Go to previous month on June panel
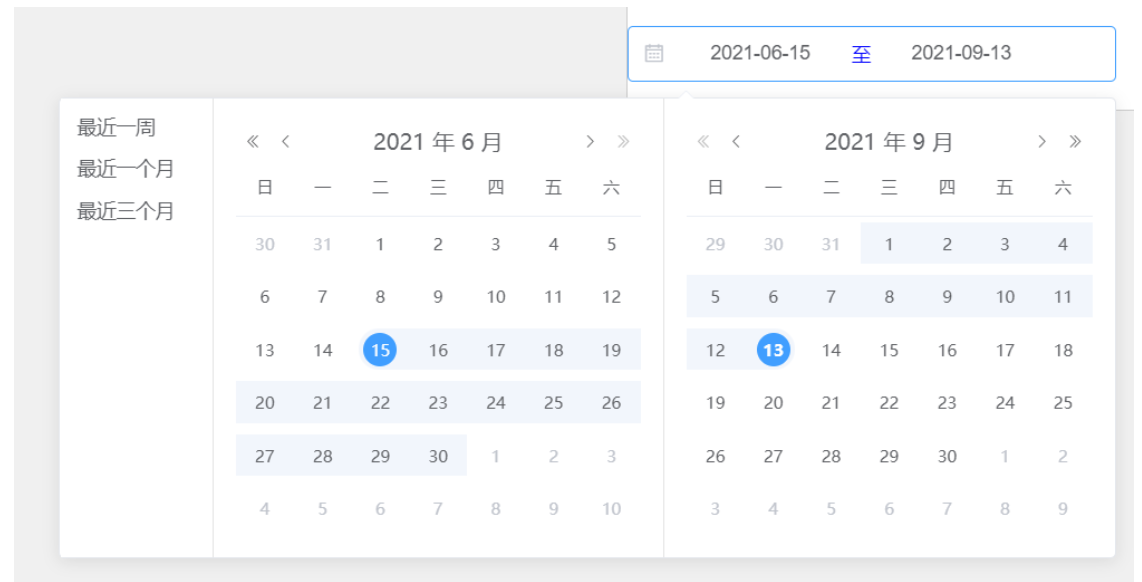The height and width of the screenshot is (582, 1142). (286, 142)
